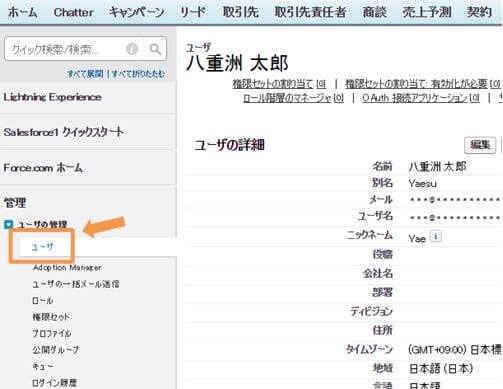This screenshot has height=389, width=503.
Task: Click the ユーザの詳細 section heading
Action: coord(229,145)
